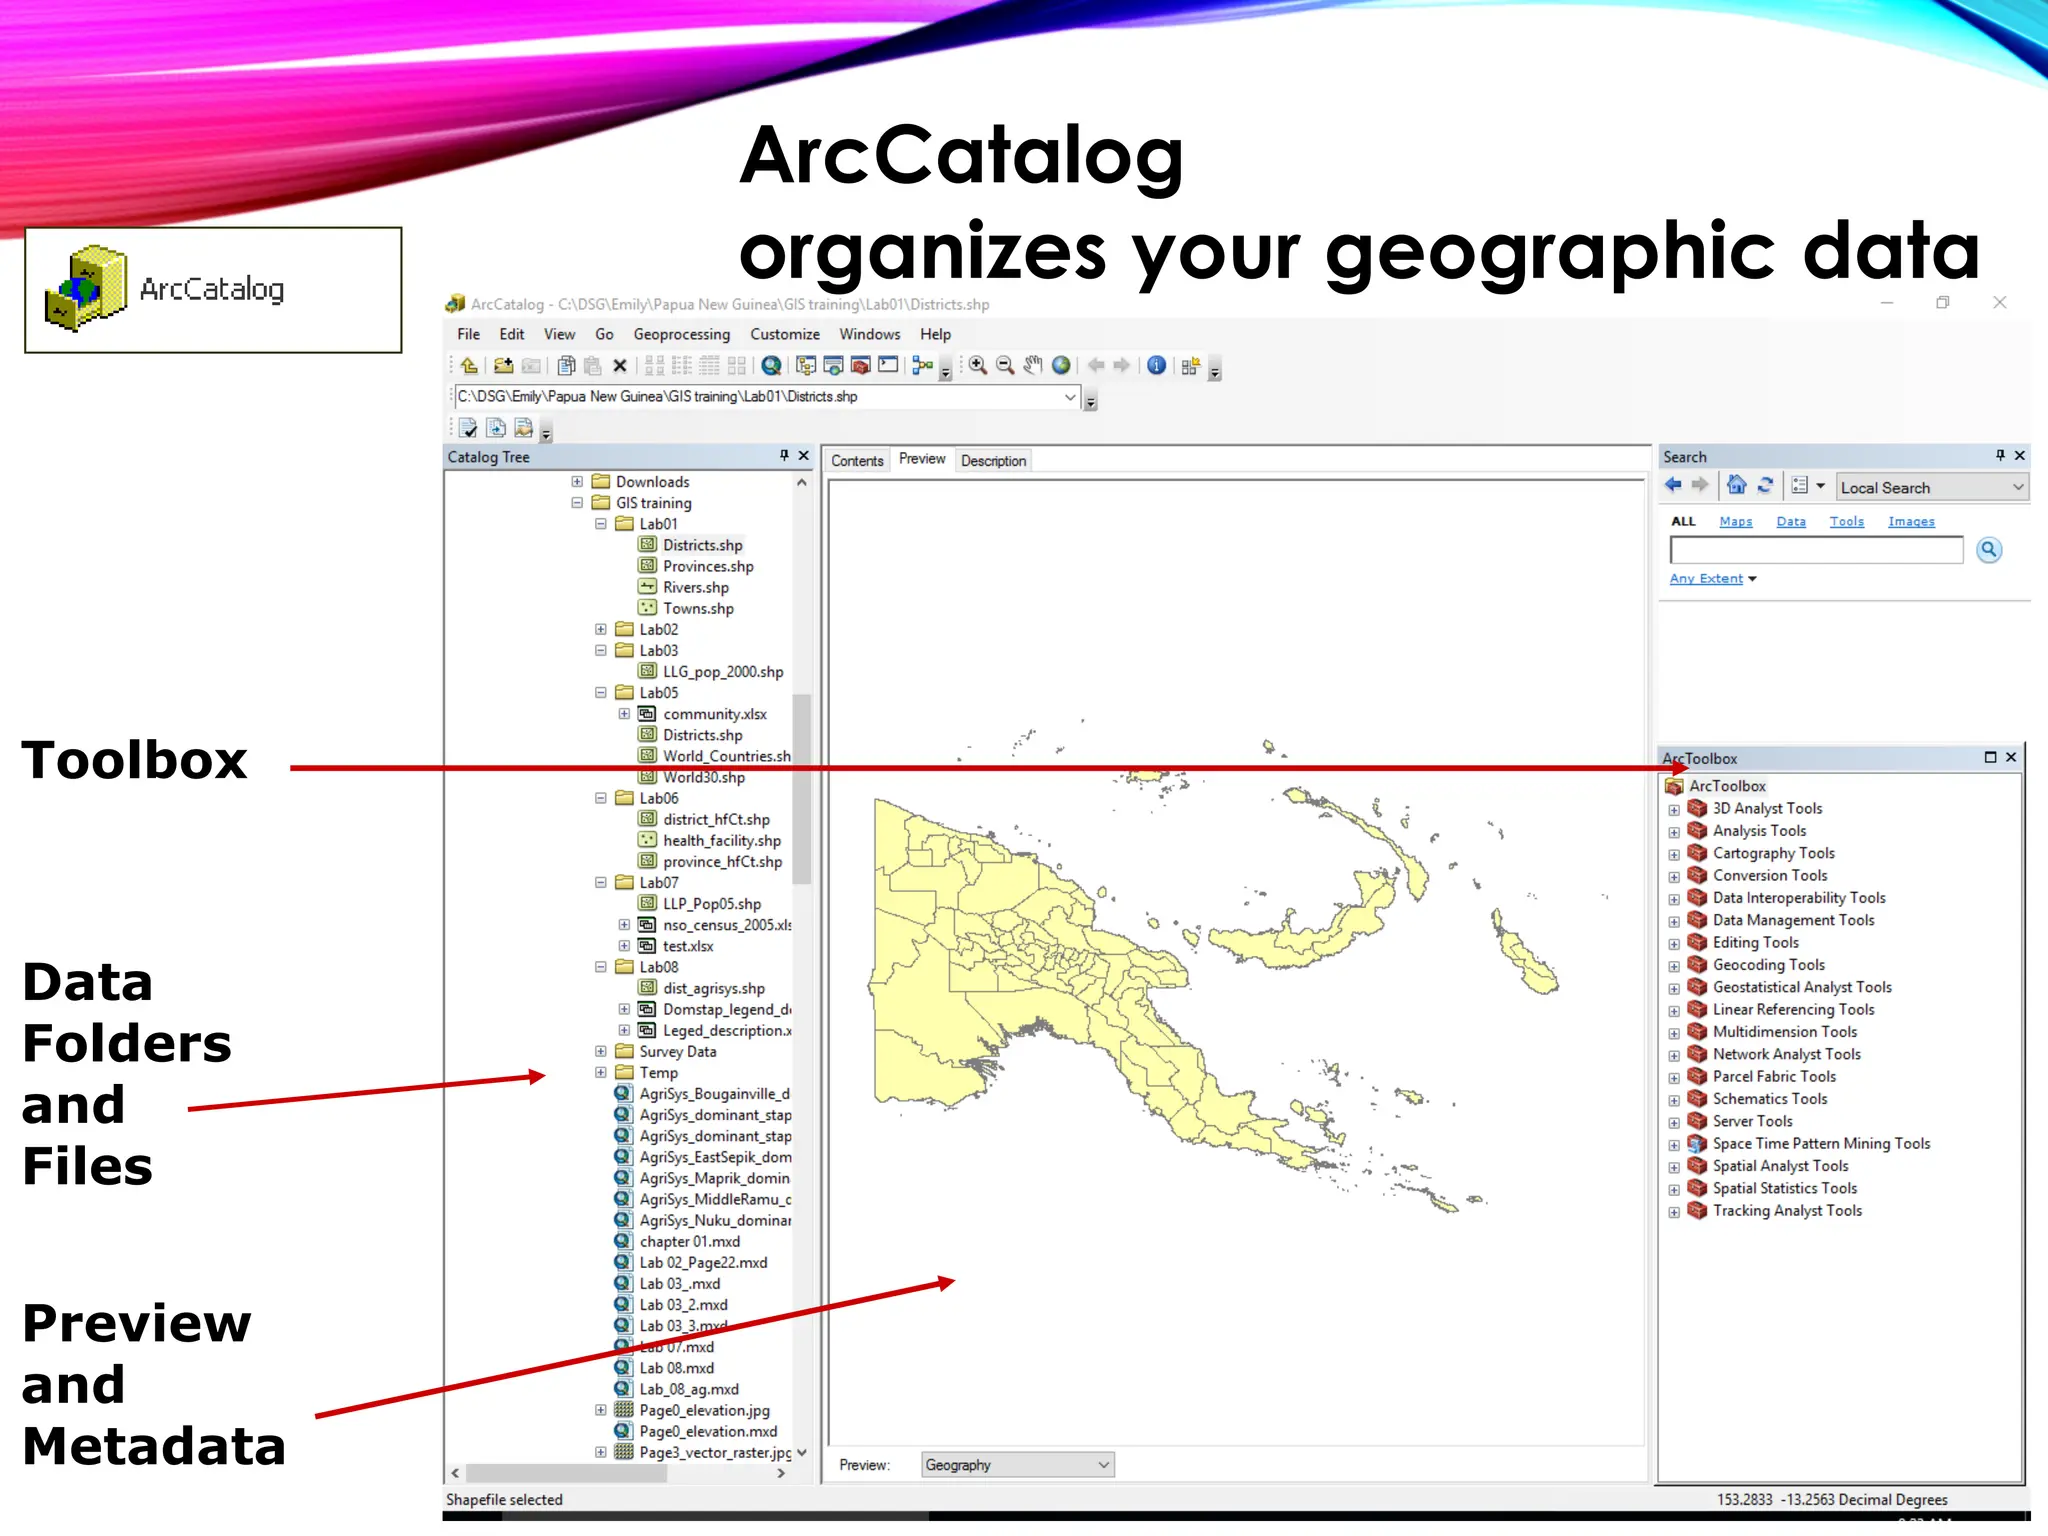Screen dimensions: 2048x1536
Task: Close the ArcToolbox panel
Action: (2011, 758)
